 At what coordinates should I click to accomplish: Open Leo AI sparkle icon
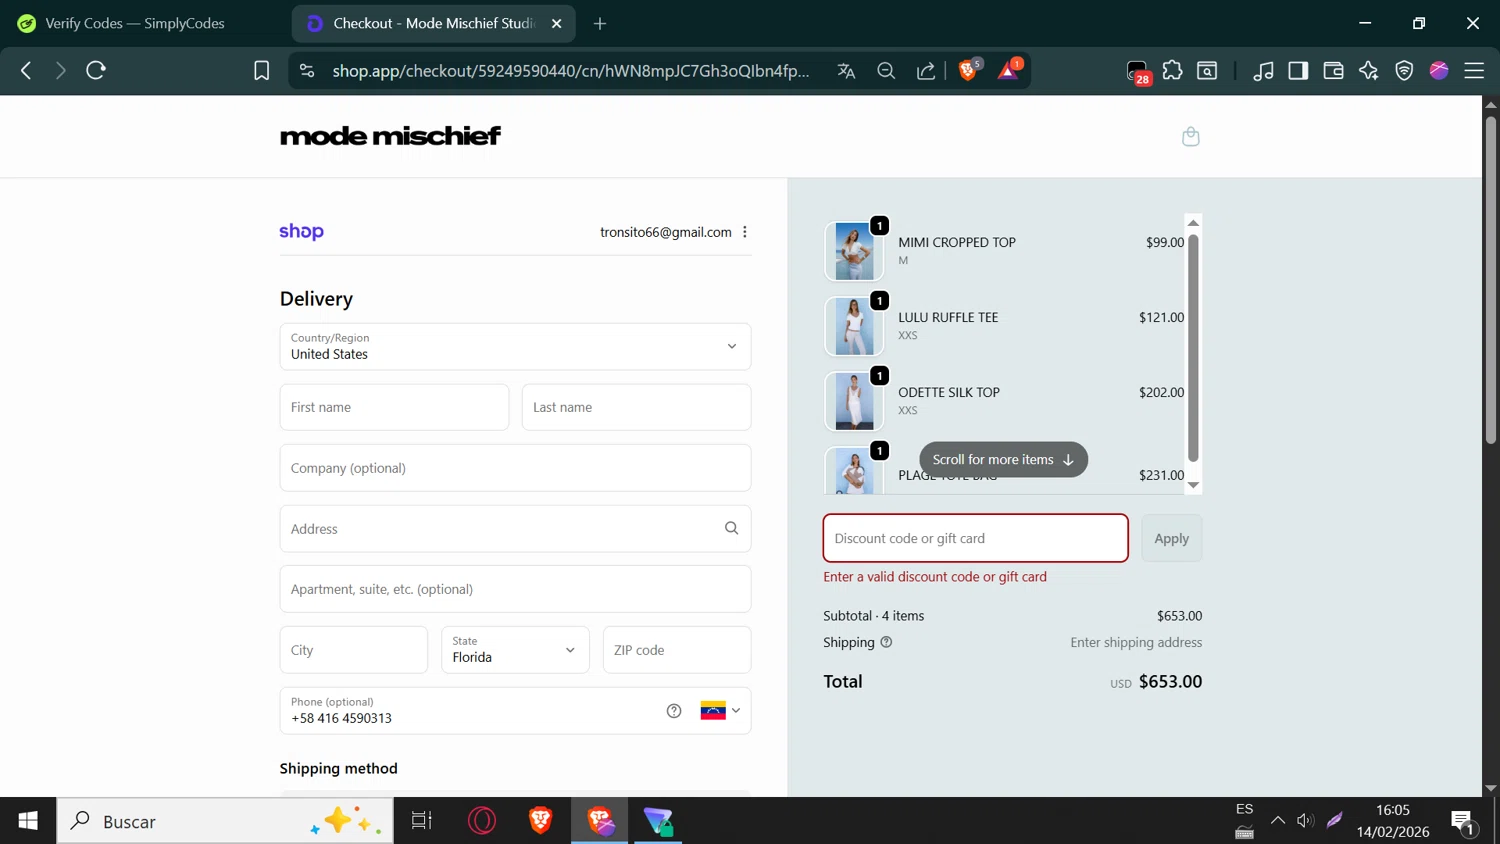click(1369, 70)
